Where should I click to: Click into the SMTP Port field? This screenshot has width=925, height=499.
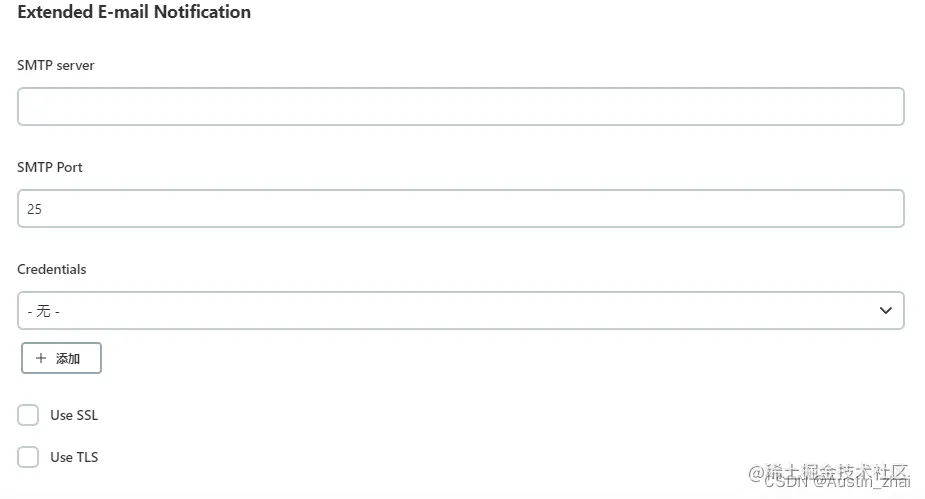click(x=461, y=208)
